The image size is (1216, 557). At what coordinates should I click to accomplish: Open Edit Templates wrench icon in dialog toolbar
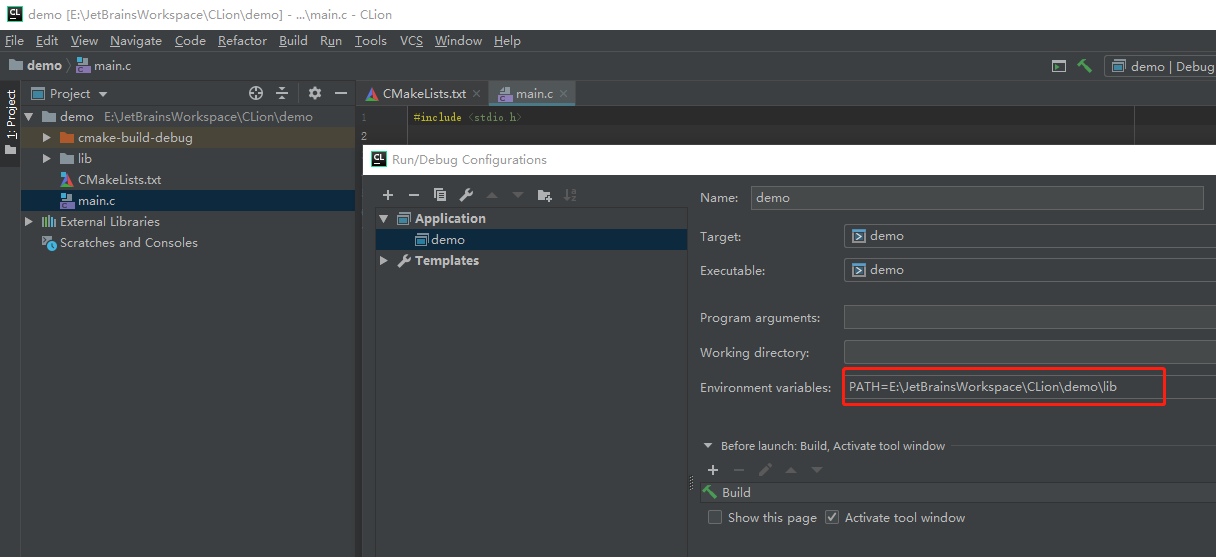[x=466, y=195]
